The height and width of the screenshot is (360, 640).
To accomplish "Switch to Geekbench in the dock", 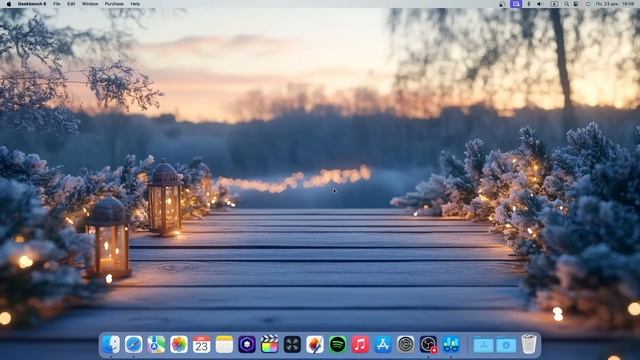I will coord(451,344).
